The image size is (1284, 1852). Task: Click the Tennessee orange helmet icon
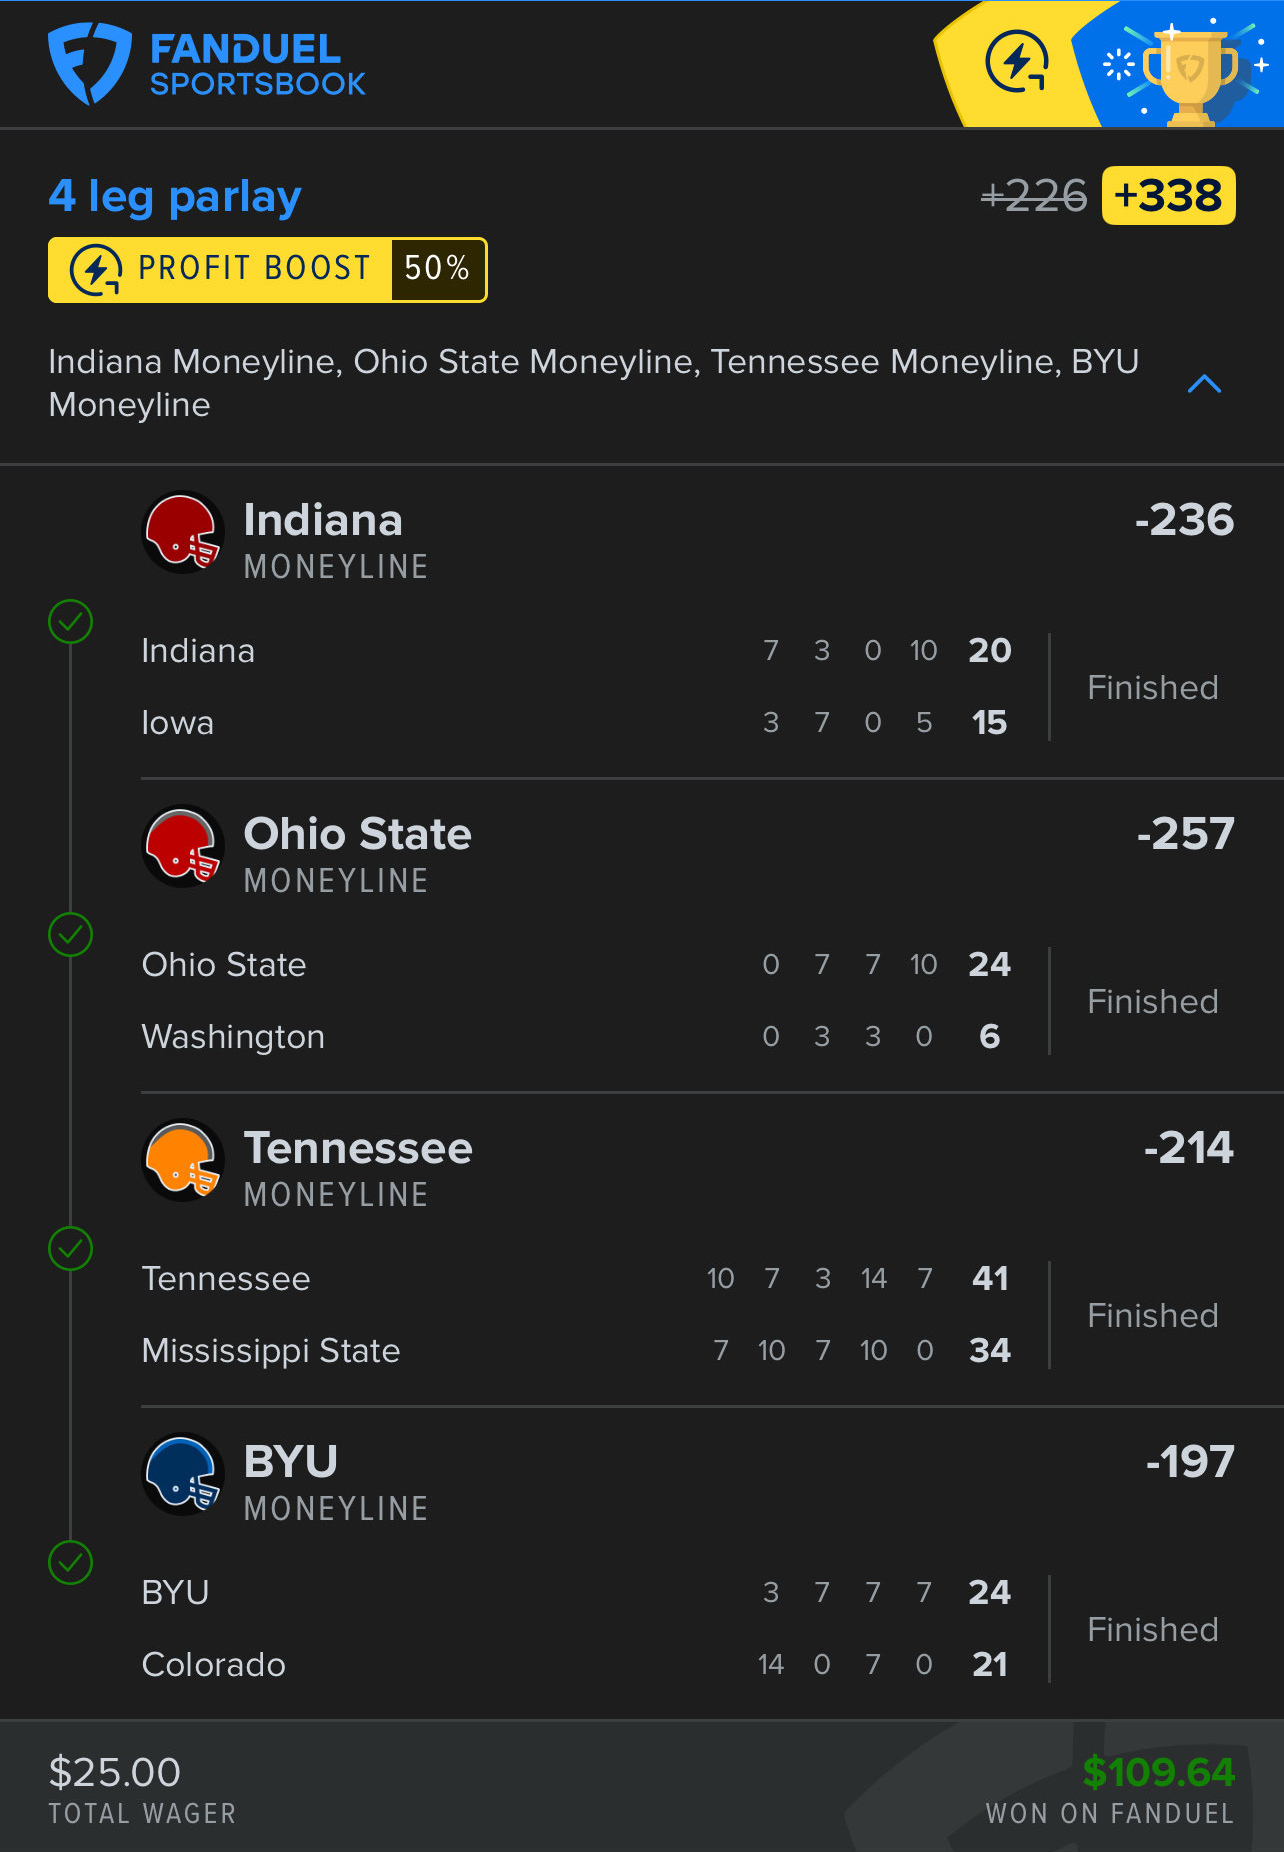tap(183, 1161)
